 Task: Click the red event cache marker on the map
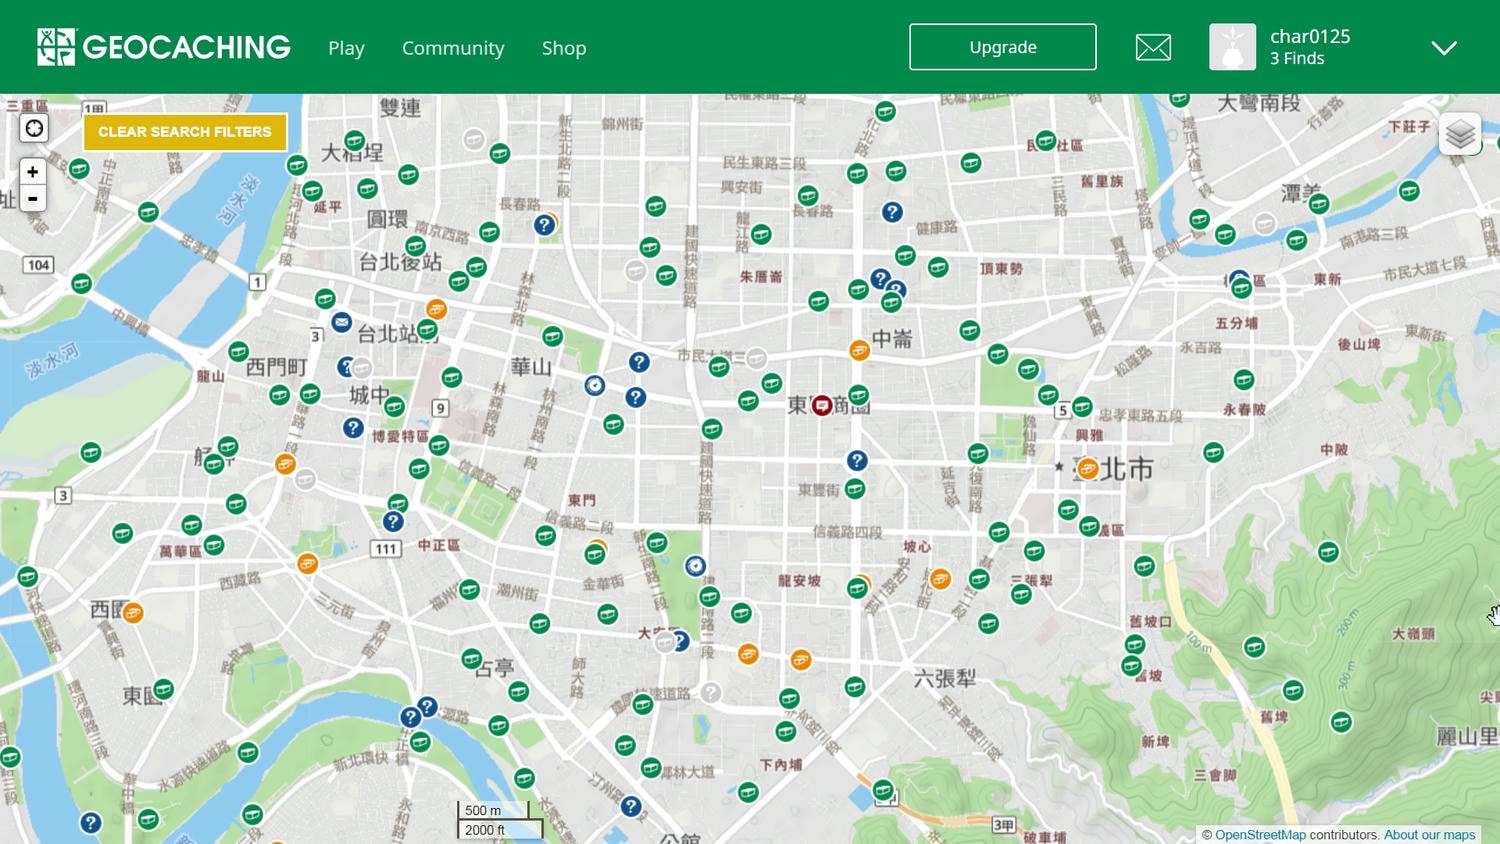click(x=821, y=405)
